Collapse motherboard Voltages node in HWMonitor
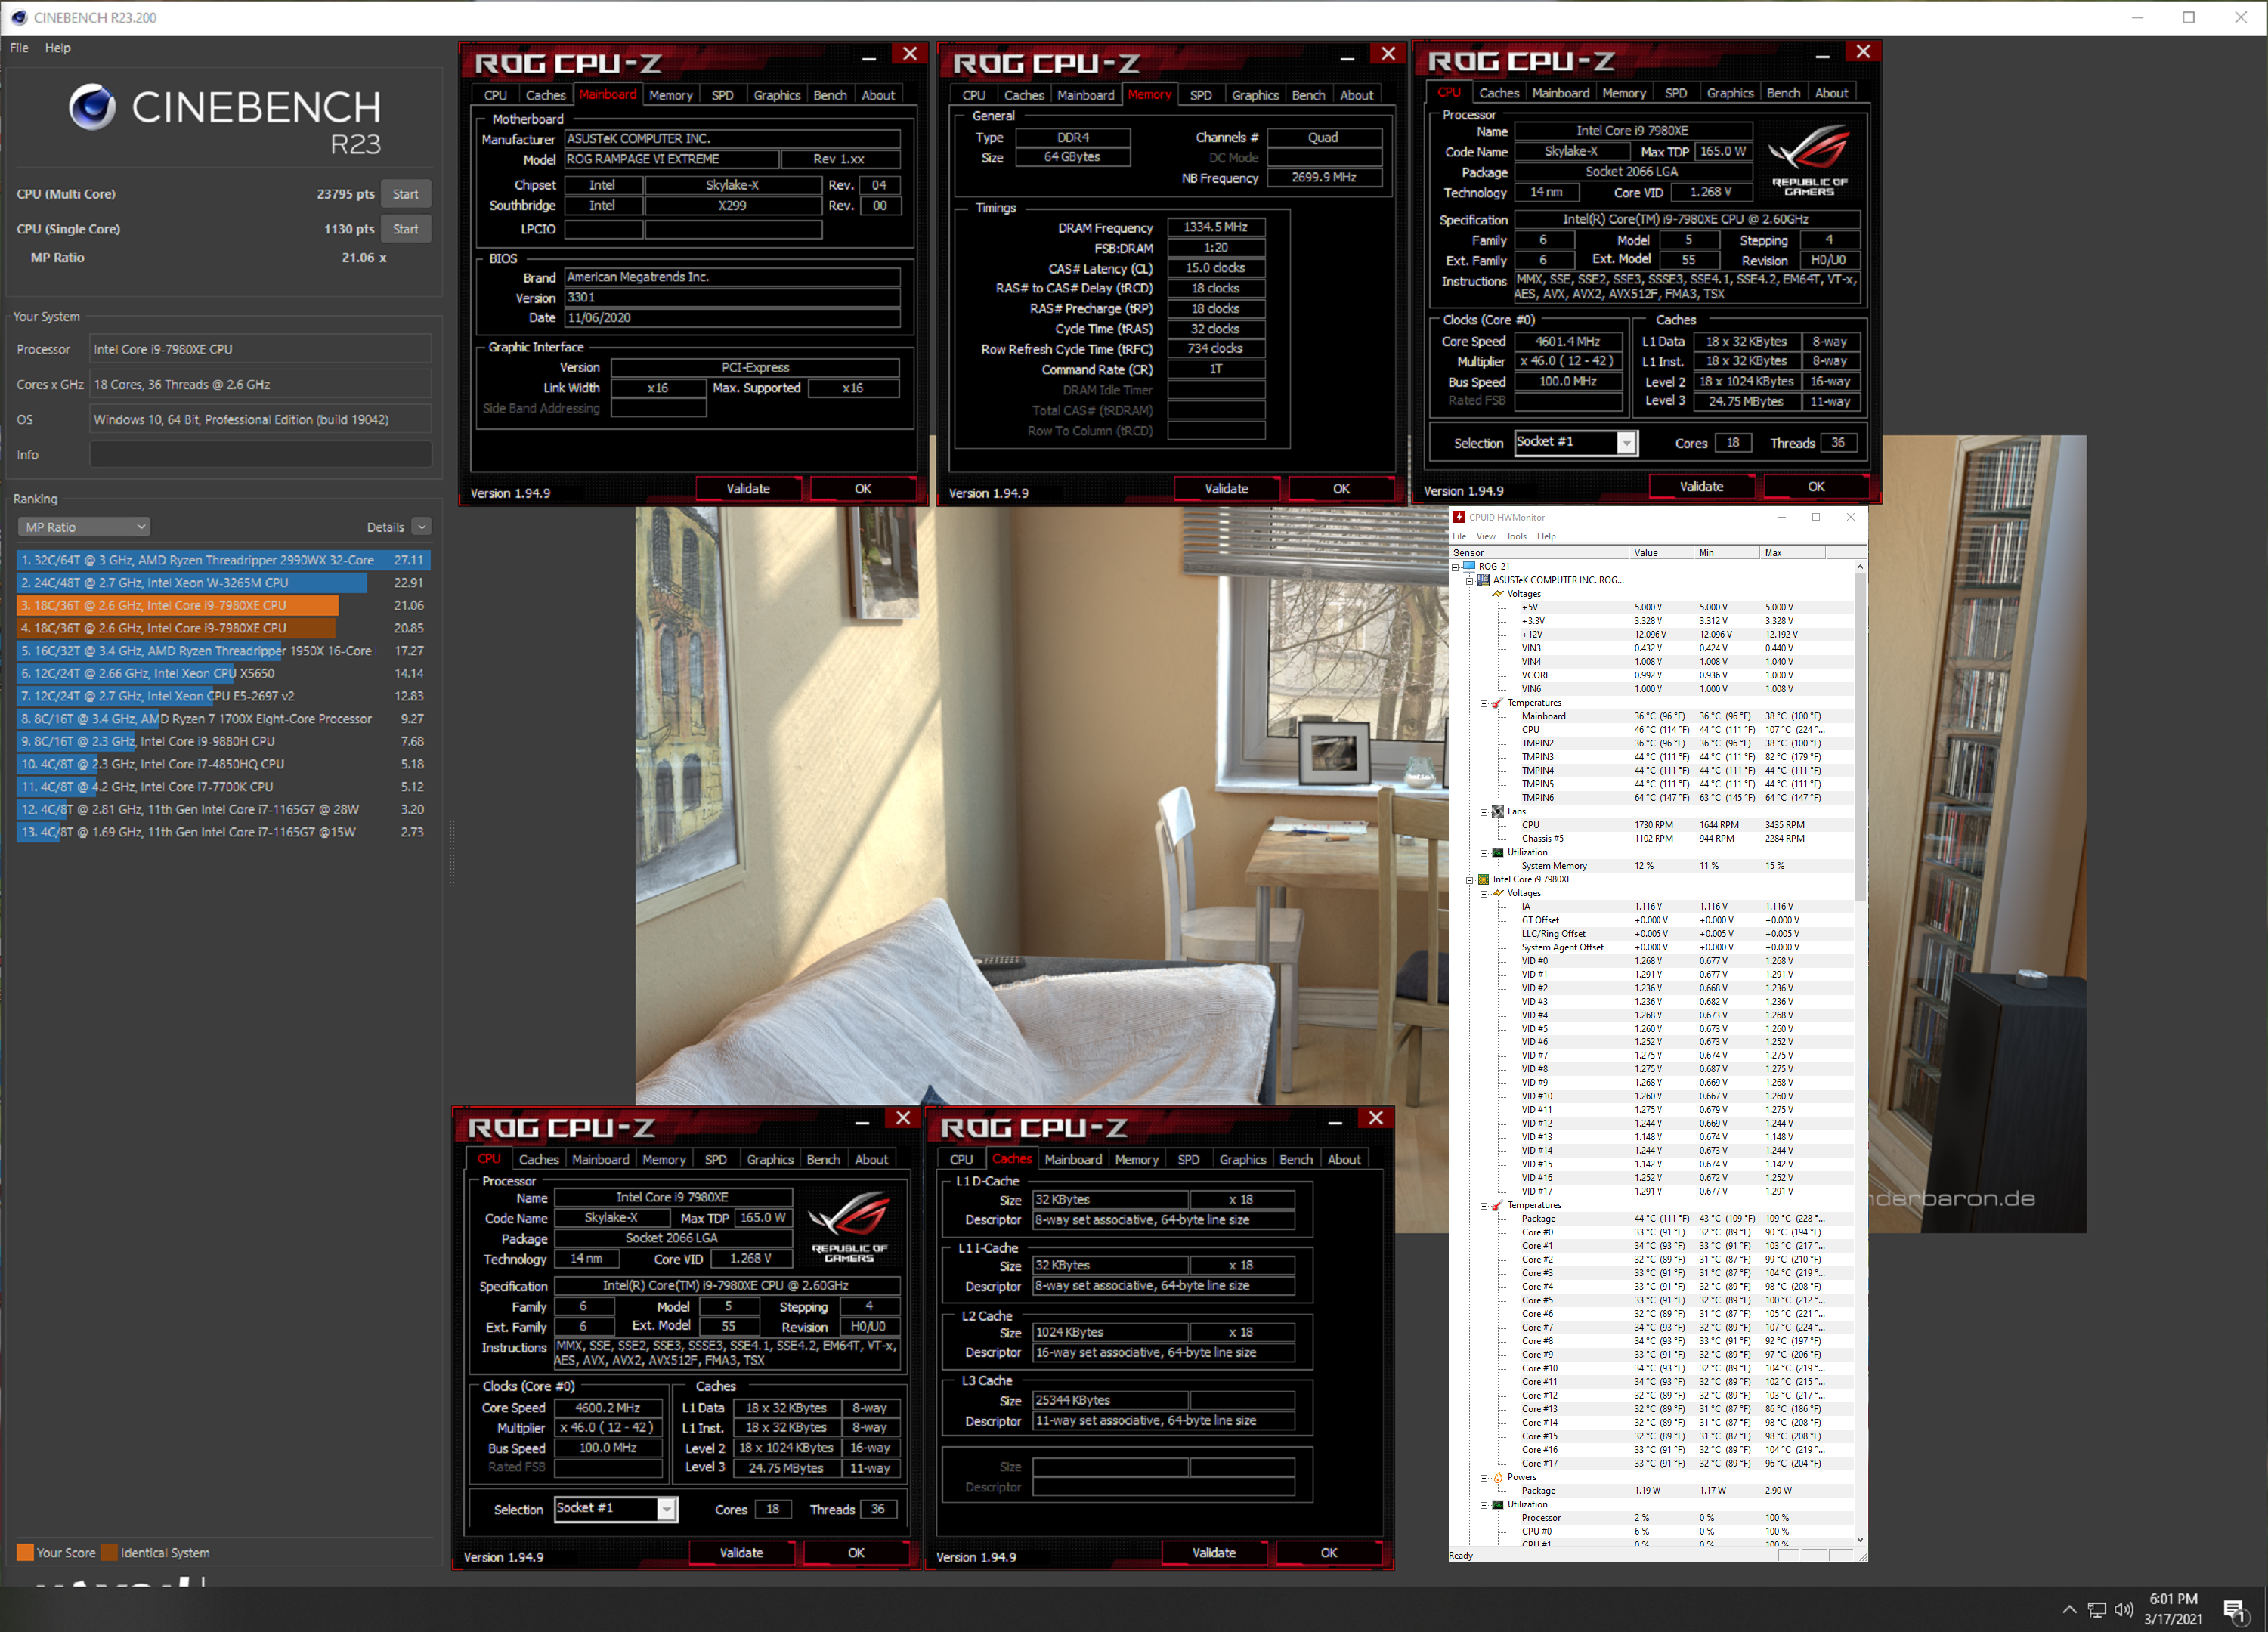This screenshot has height=1632, width=2268. coord(1483,594)
